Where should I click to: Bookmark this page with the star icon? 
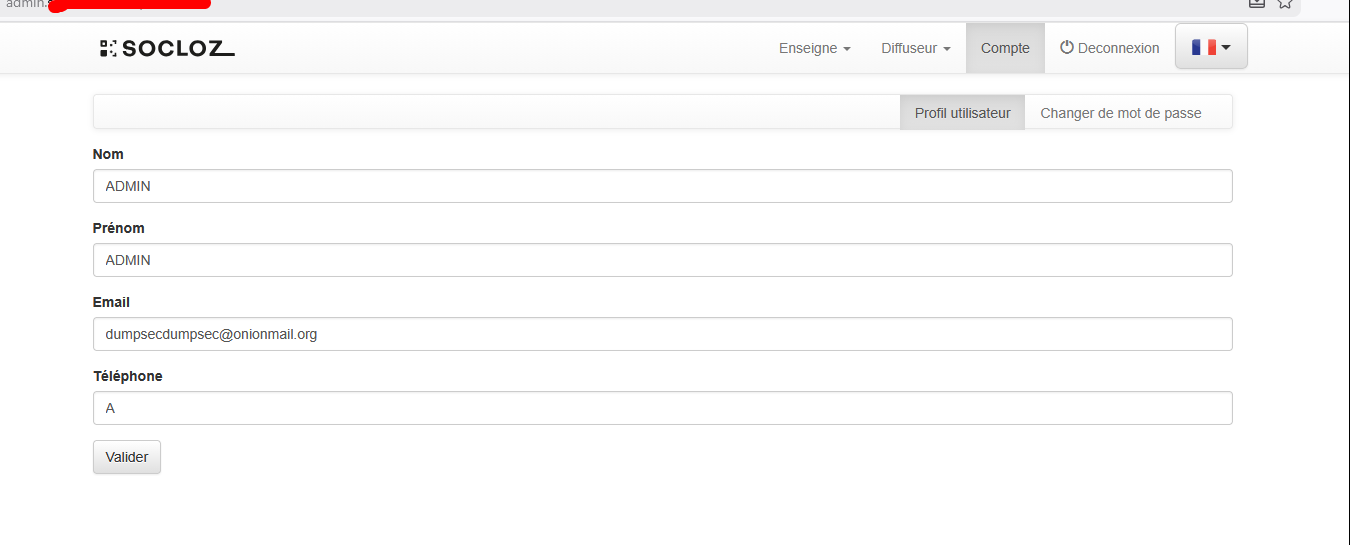click(1285, 3)
